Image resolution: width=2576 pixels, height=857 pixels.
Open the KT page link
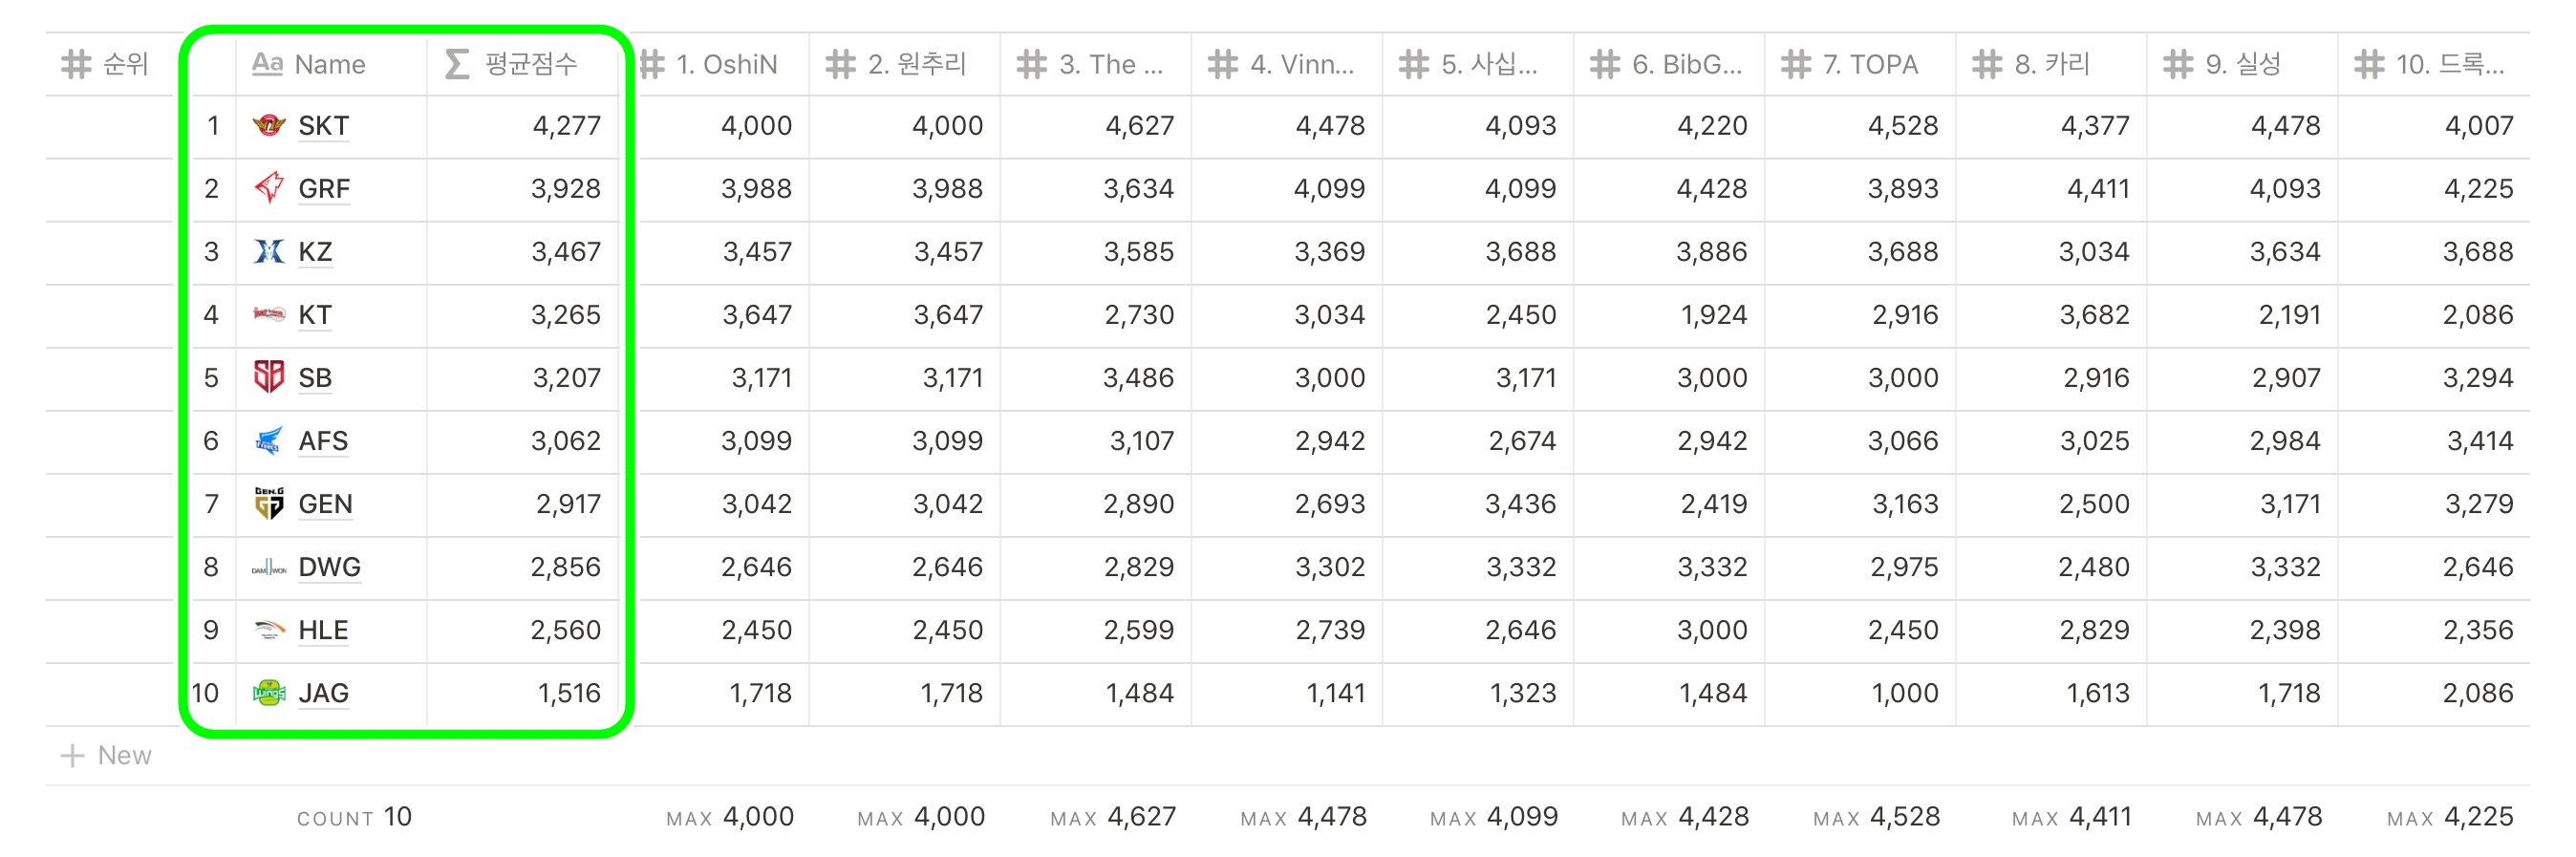(314, 315)
